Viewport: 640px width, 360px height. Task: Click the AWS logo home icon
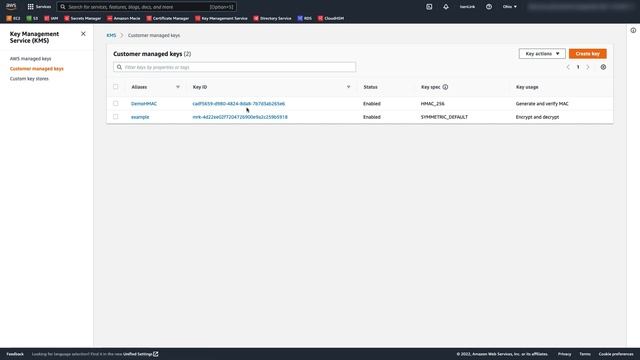tap(11, 6)
